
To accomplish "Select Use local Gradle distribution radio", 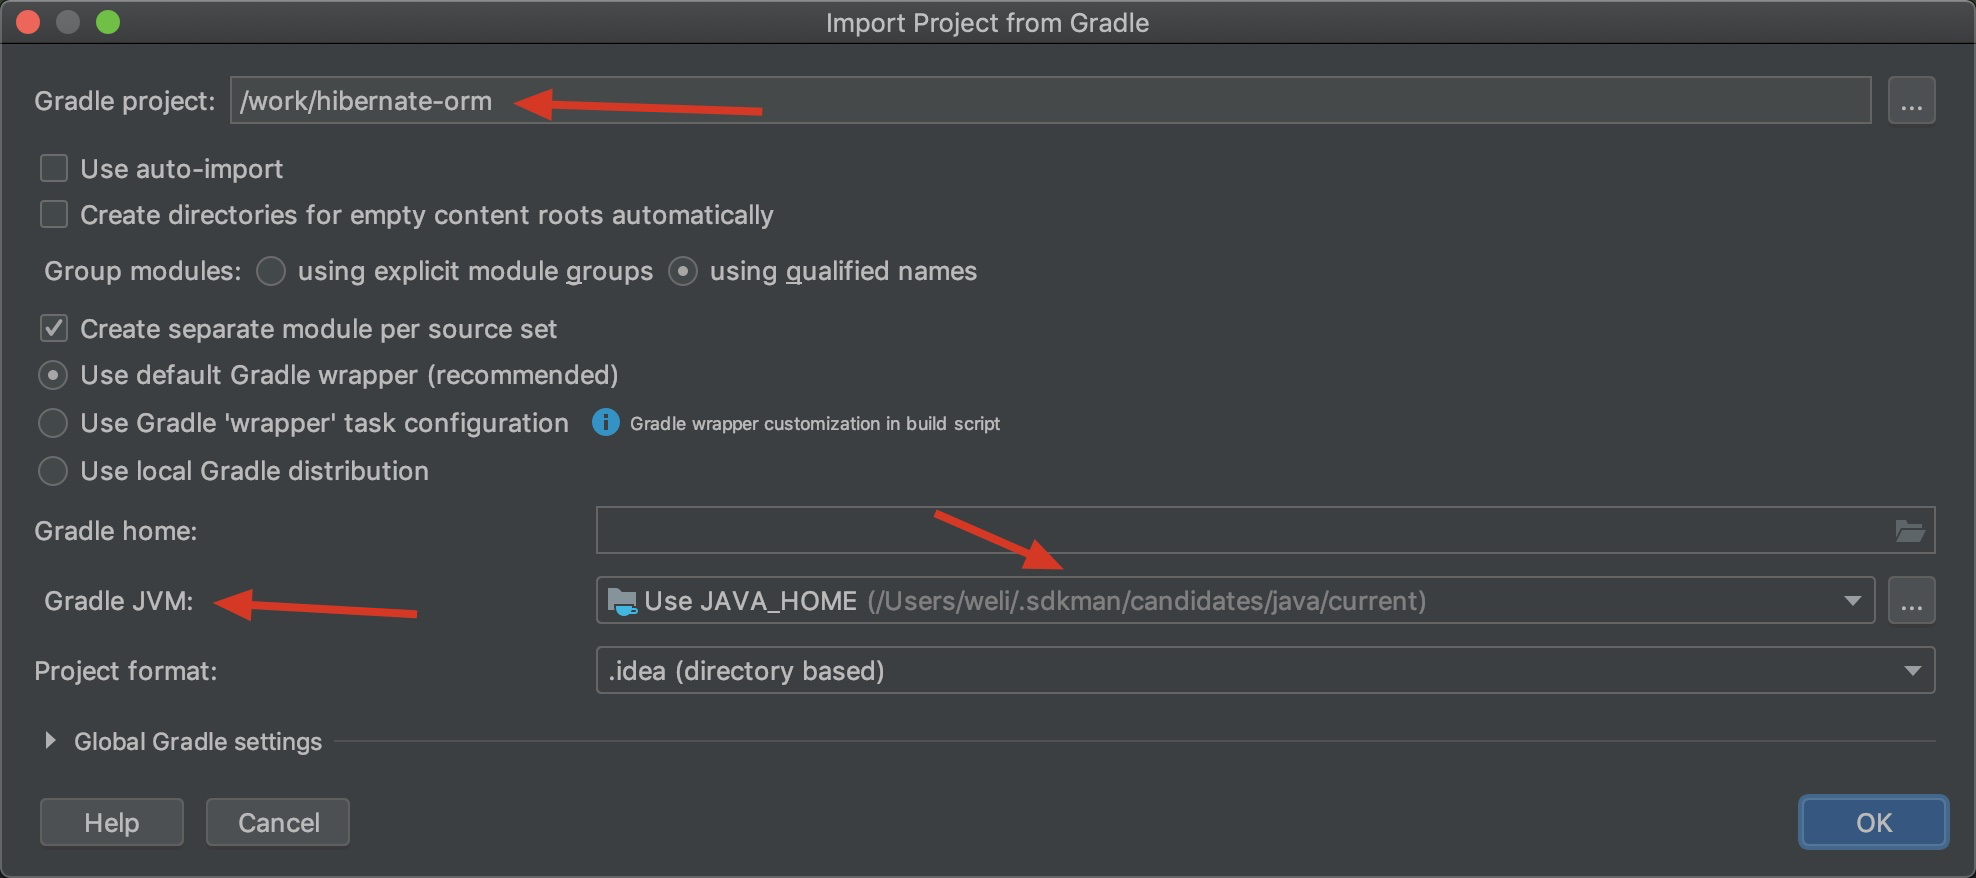I will click(53, 471).
